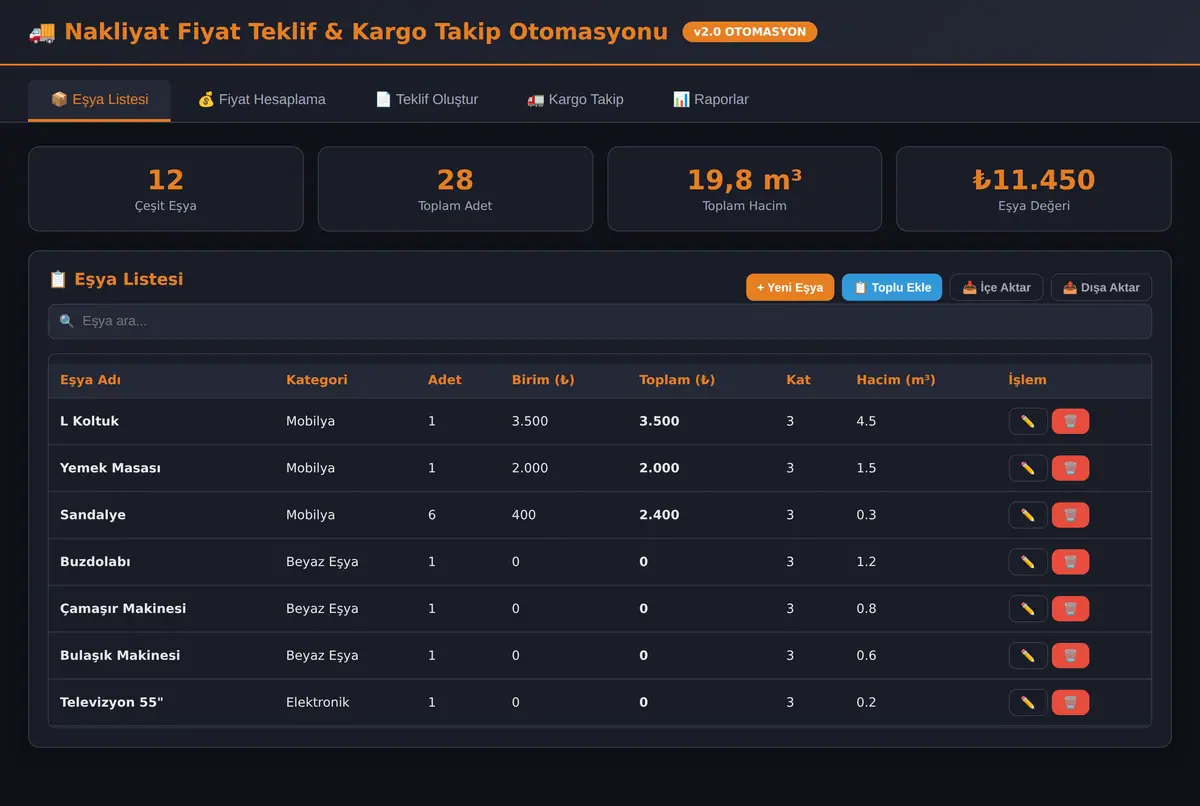Image resolution: width=1200 pixels, height=806 pixels.
Task: Select the Bulaşık Makinesi name cell
Action: click(x=120, y=655)
